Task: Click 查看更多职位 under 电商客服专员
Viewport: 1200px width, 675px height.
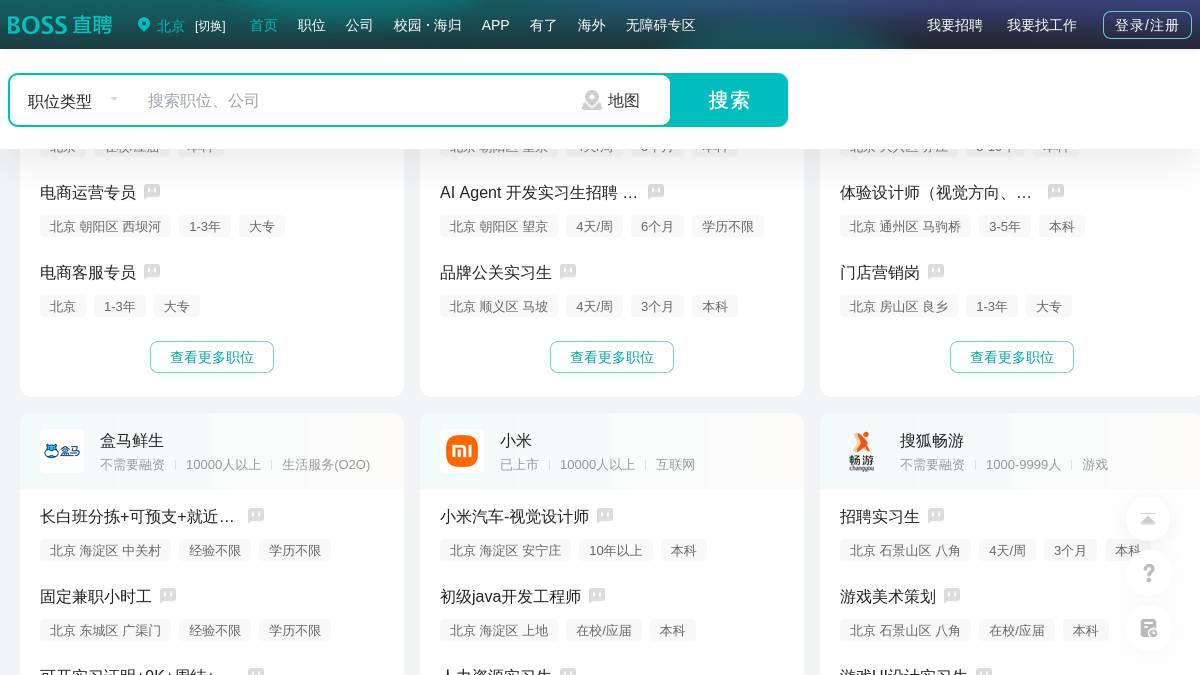Action: coord(212,357)
